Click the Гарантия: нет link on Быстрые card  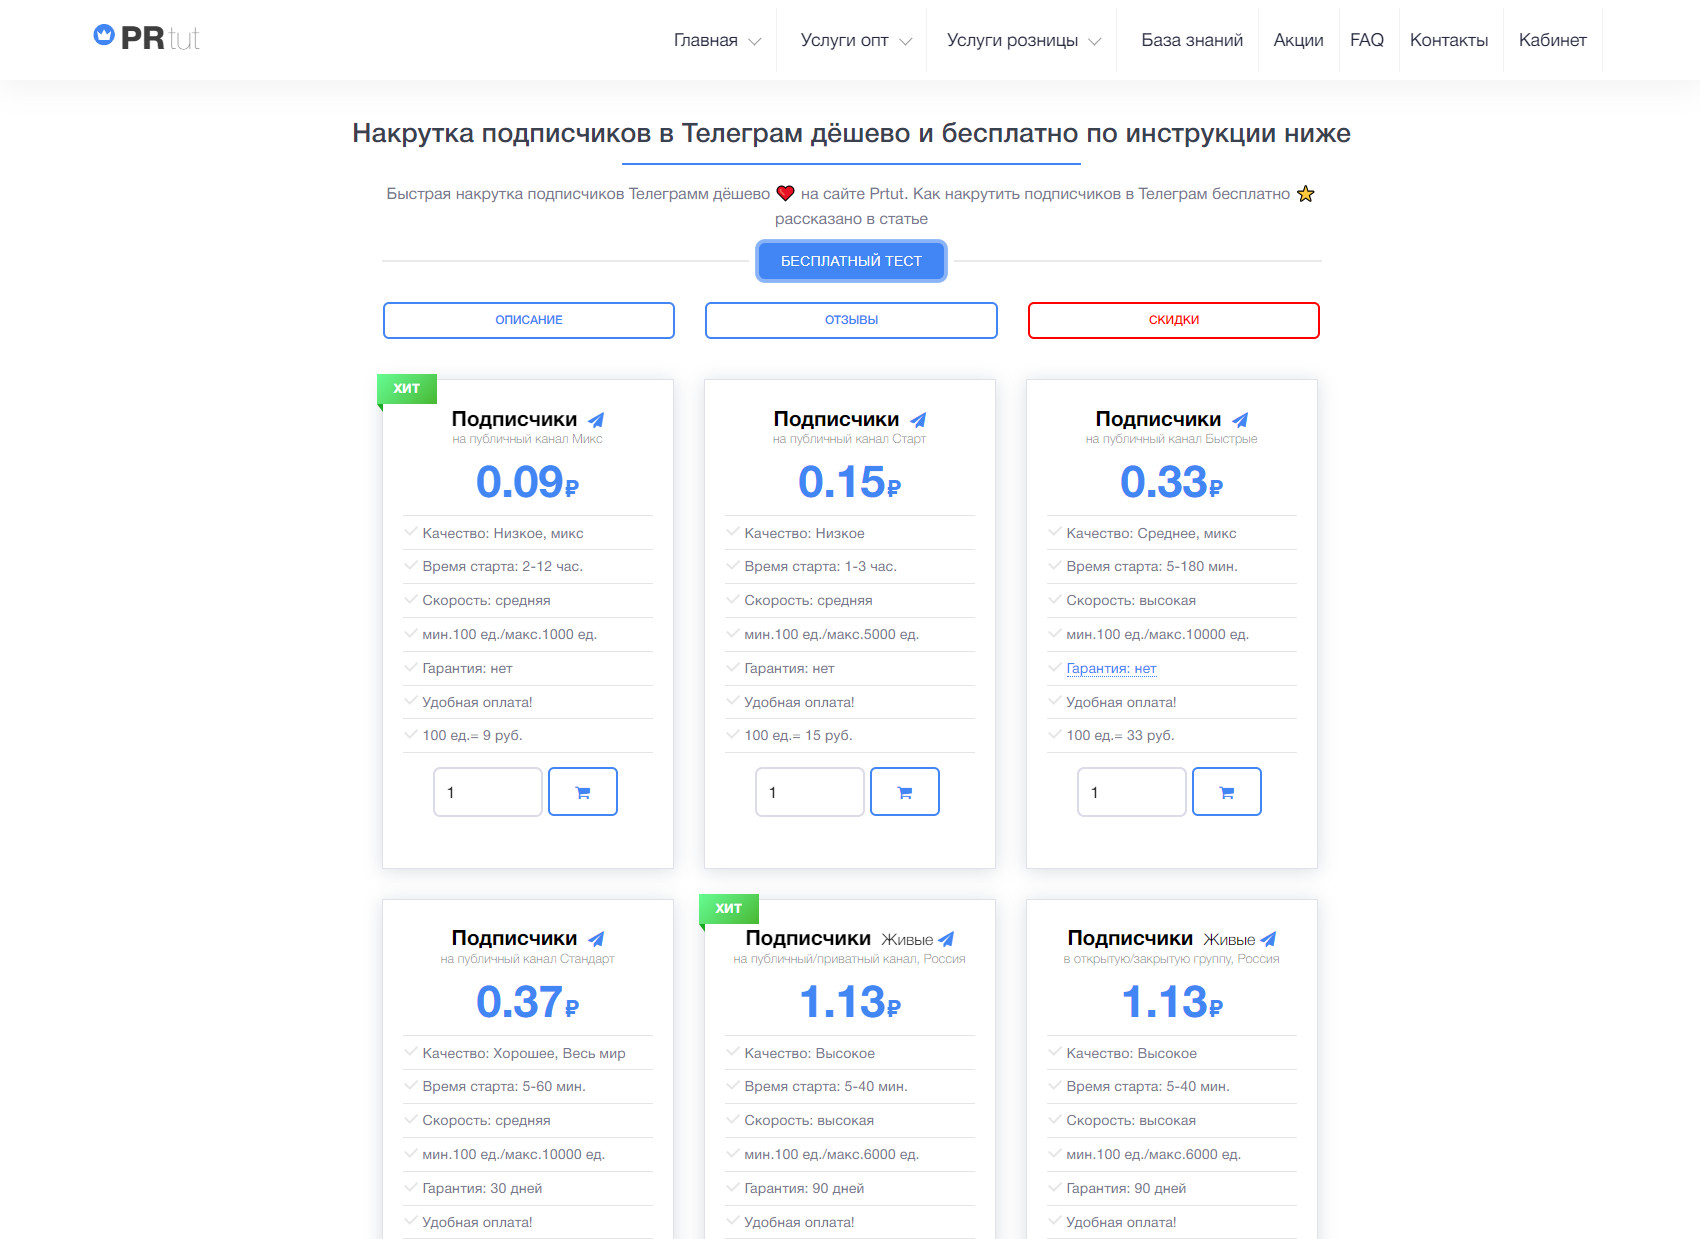click(x=1111, y=668)
